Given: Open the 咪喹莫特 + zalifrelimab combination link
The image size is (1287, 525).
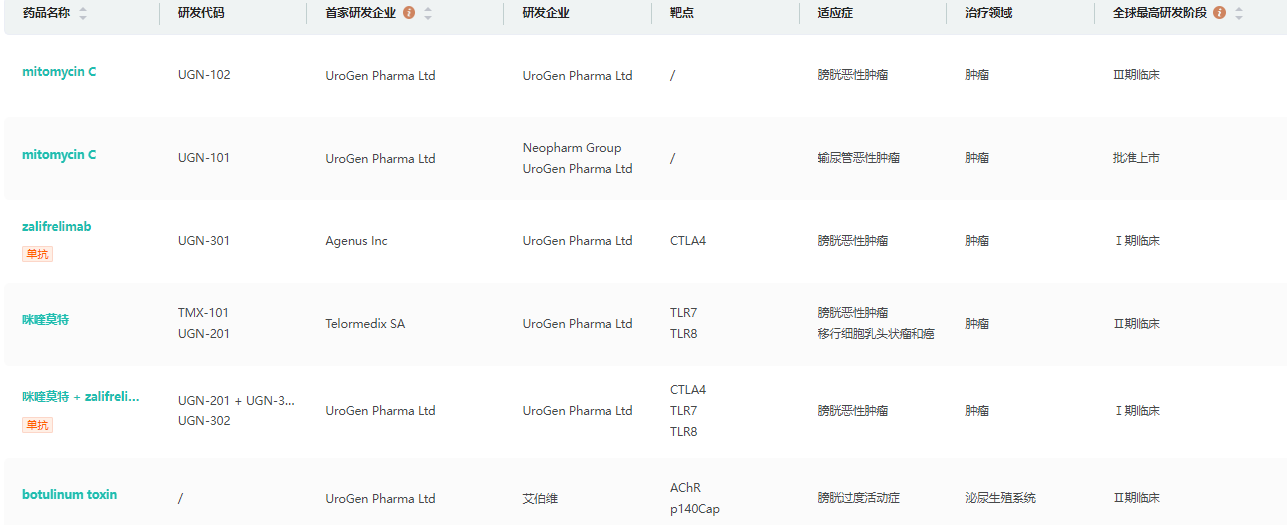Looking at the screenshot, I should click(x=80, y=397).
